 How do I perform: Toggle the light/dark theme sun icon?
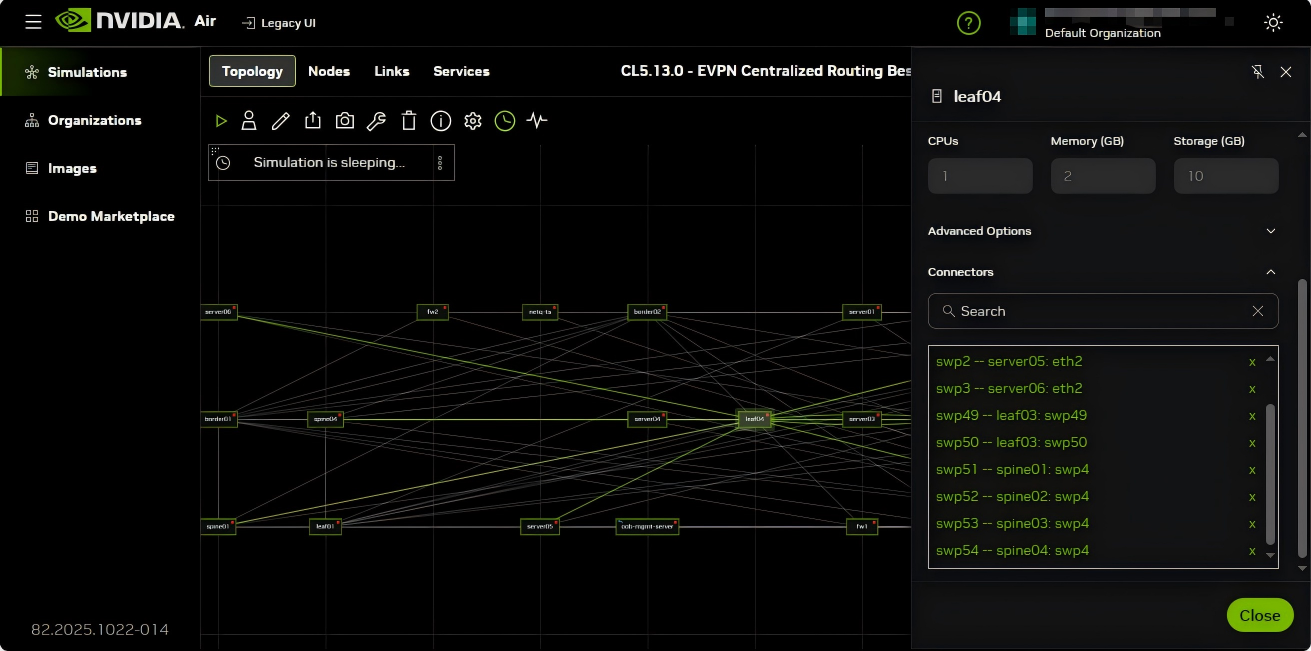(x=1273, y=22)
